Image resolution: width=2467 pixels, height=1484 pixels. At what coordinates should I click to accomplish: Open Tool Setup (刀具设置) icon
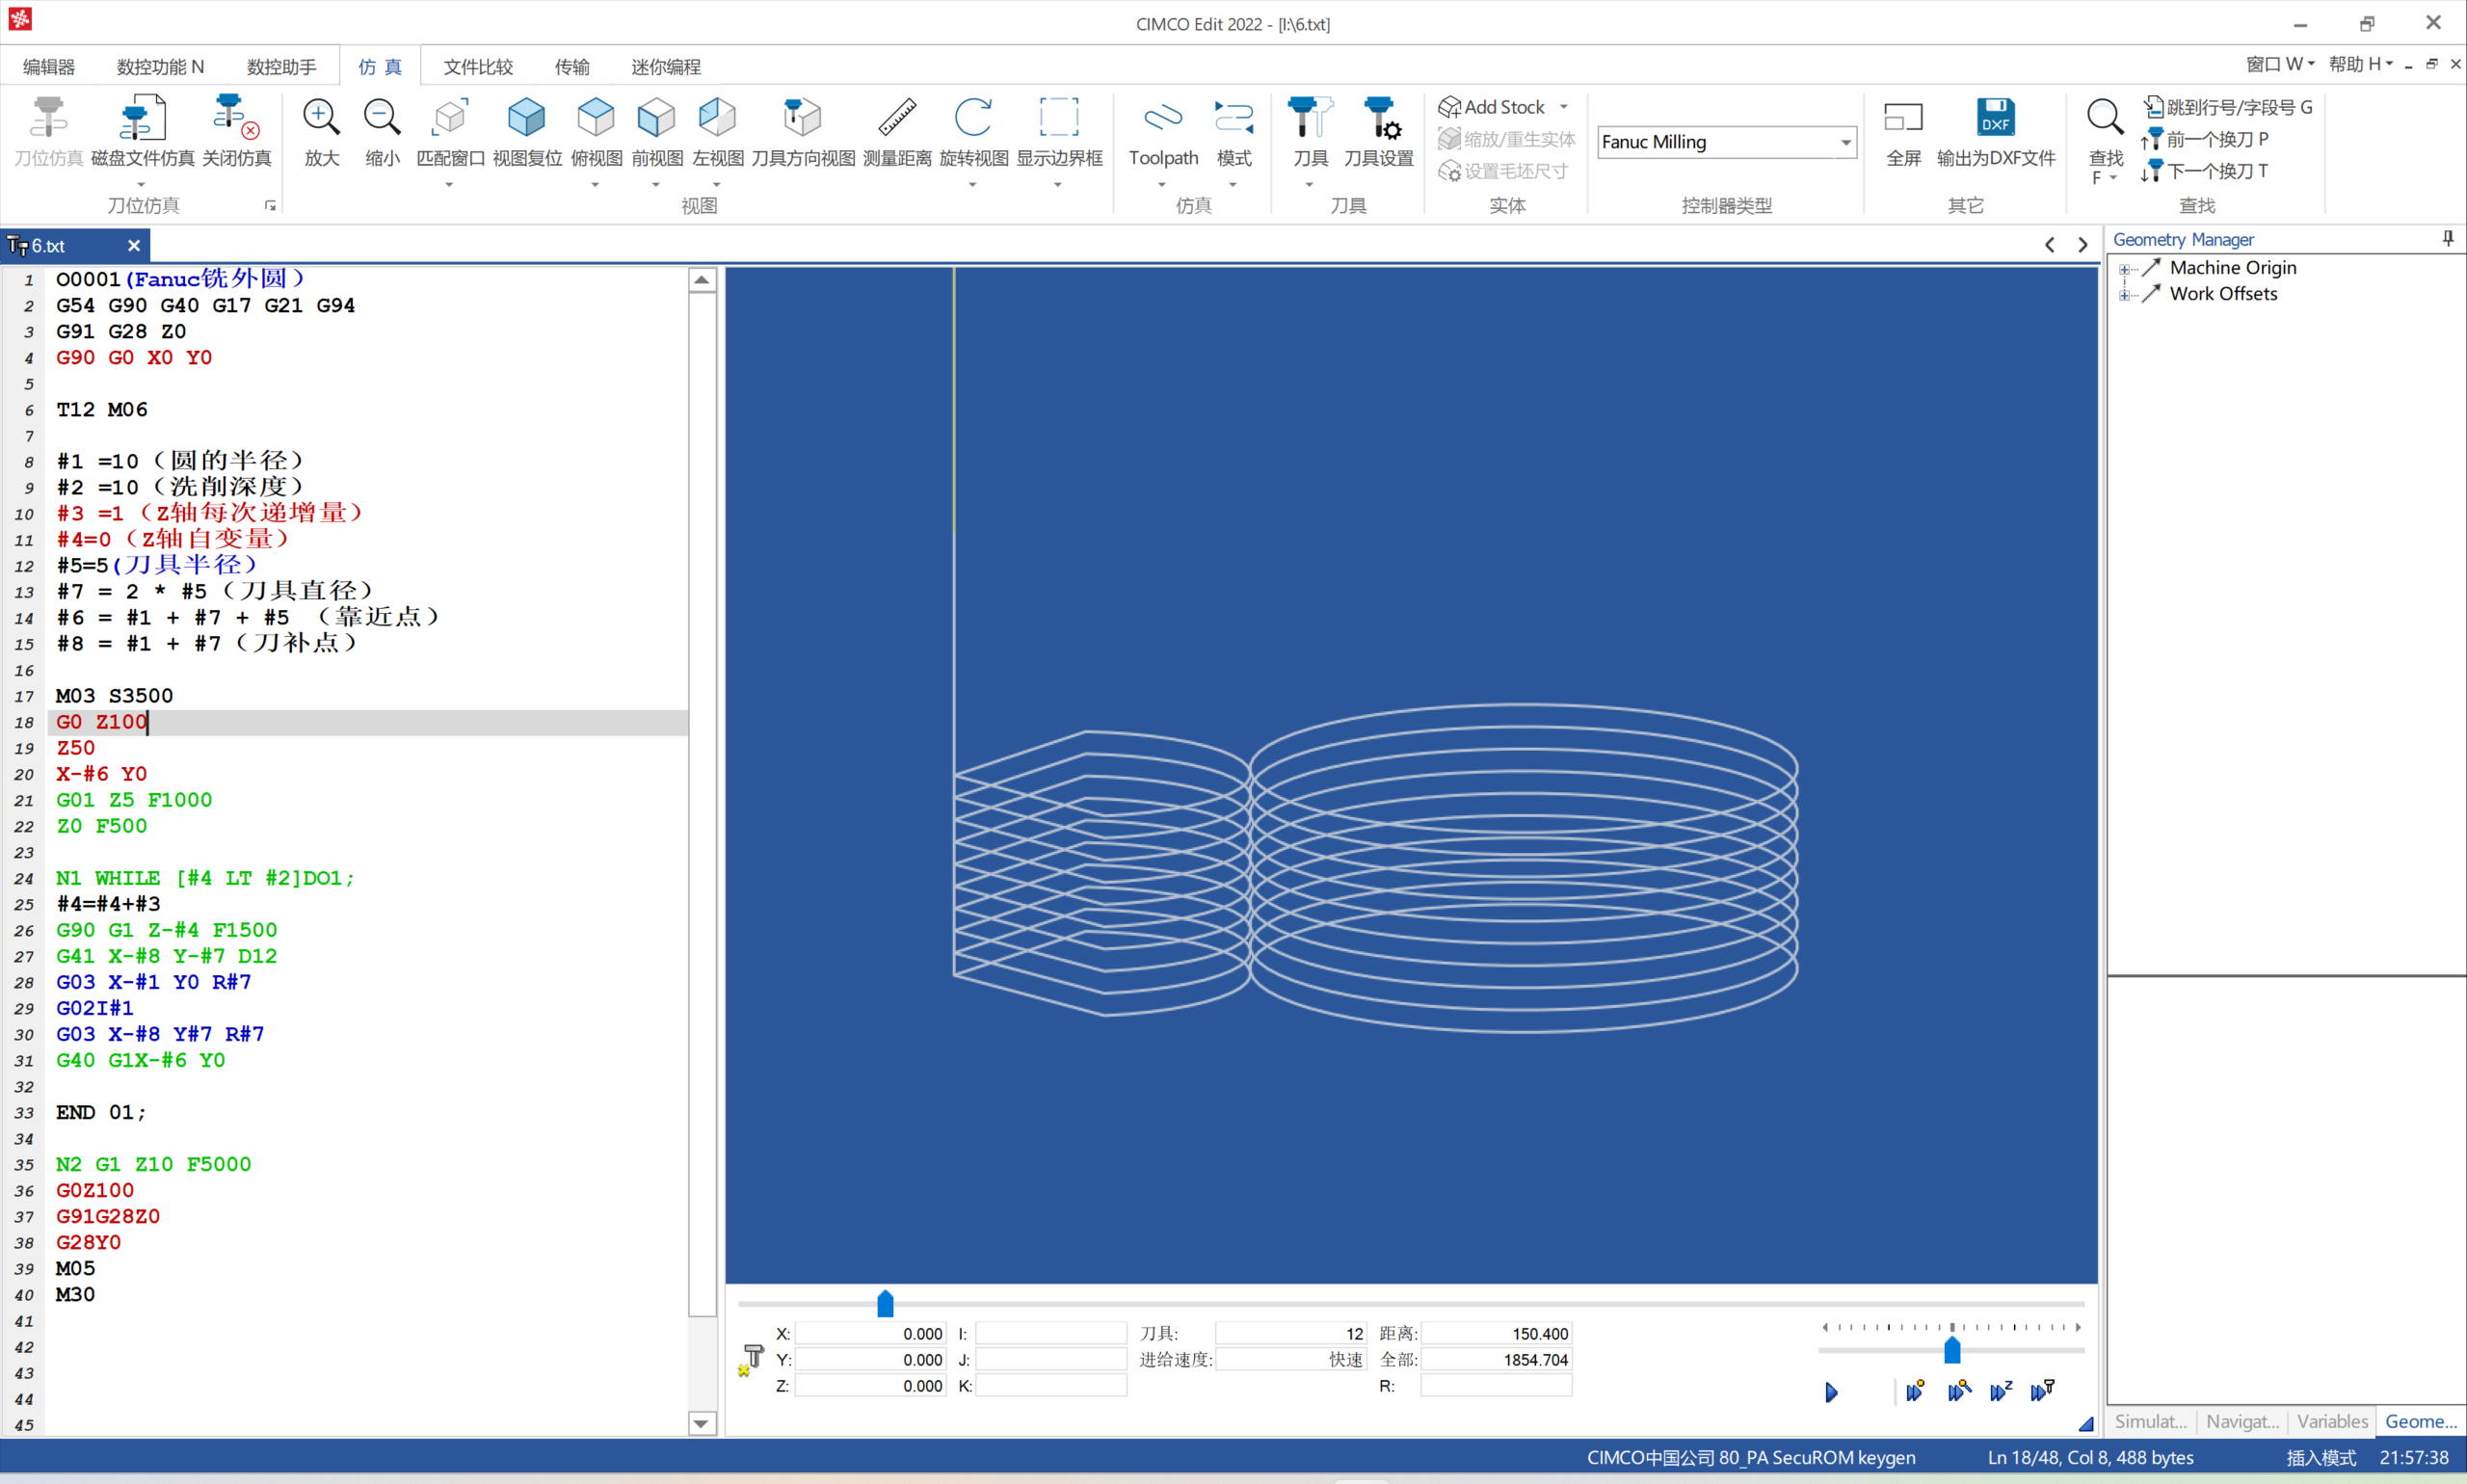(x=1379, y=118)
